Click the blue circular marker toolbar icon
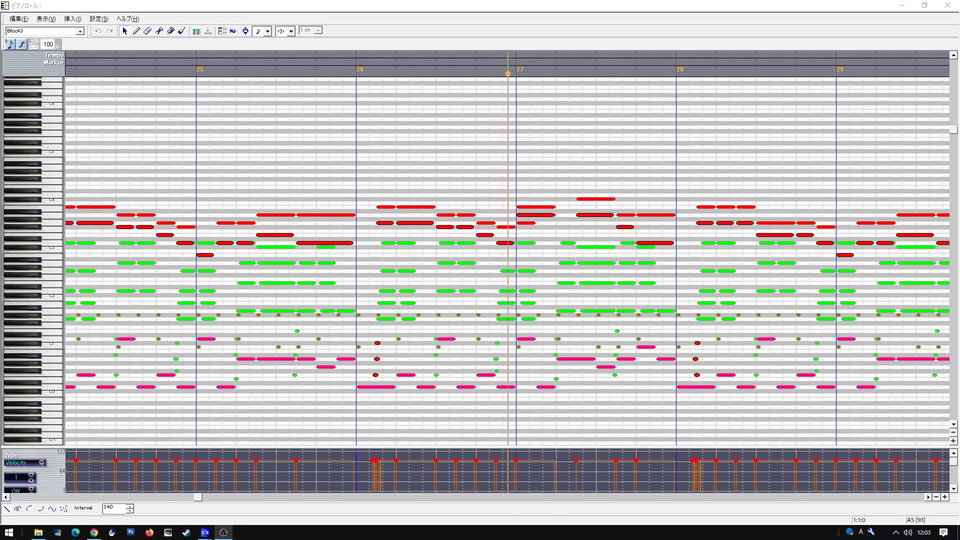Screen dimensions: 960x540 pyautogui.click(x=246, y=31)
